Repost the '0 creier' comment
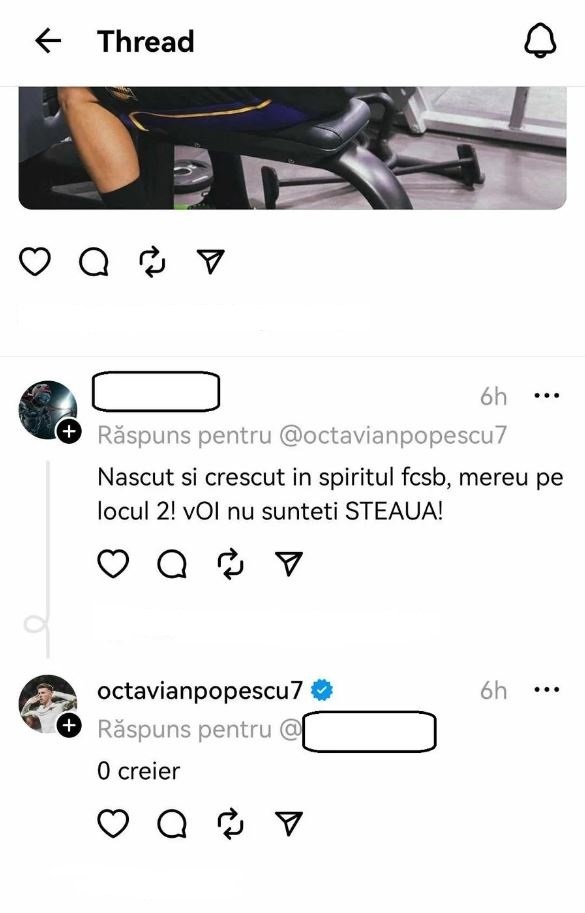Viewport: 585px width, 913px height. click(231, 823)
